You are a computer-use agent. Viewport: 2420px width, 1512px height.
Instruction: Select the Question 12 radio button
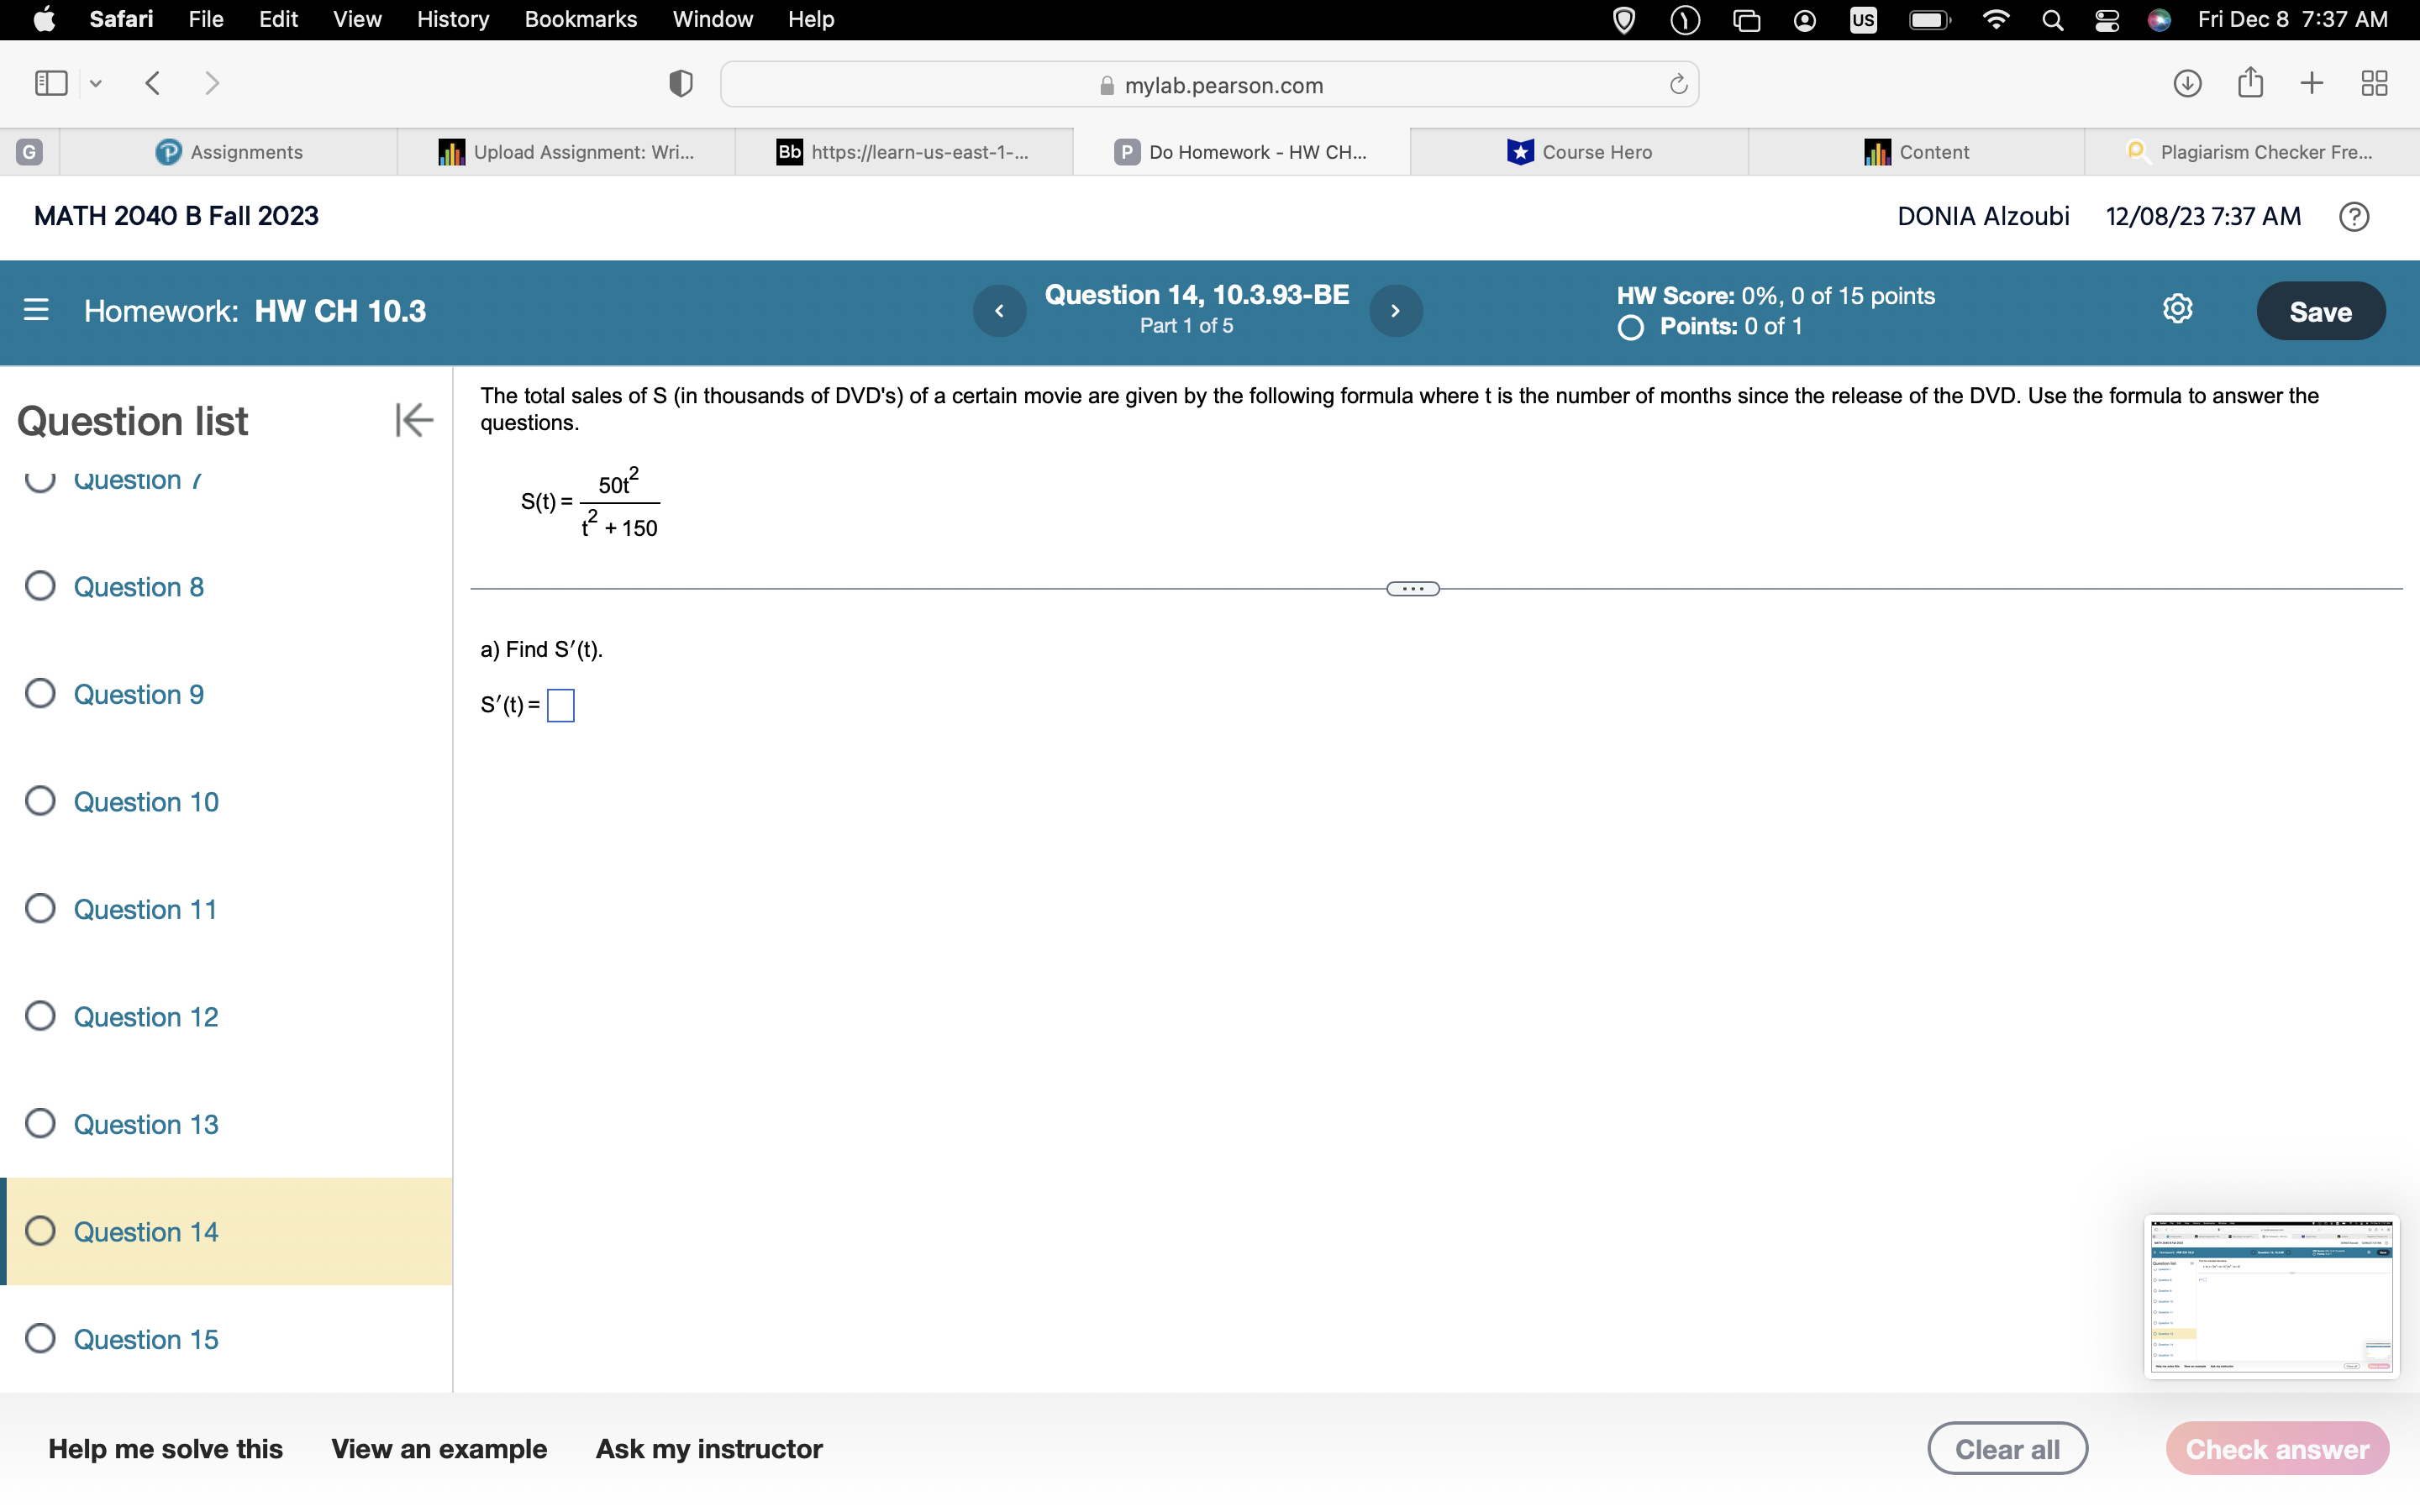click(x=40, y=1015)
